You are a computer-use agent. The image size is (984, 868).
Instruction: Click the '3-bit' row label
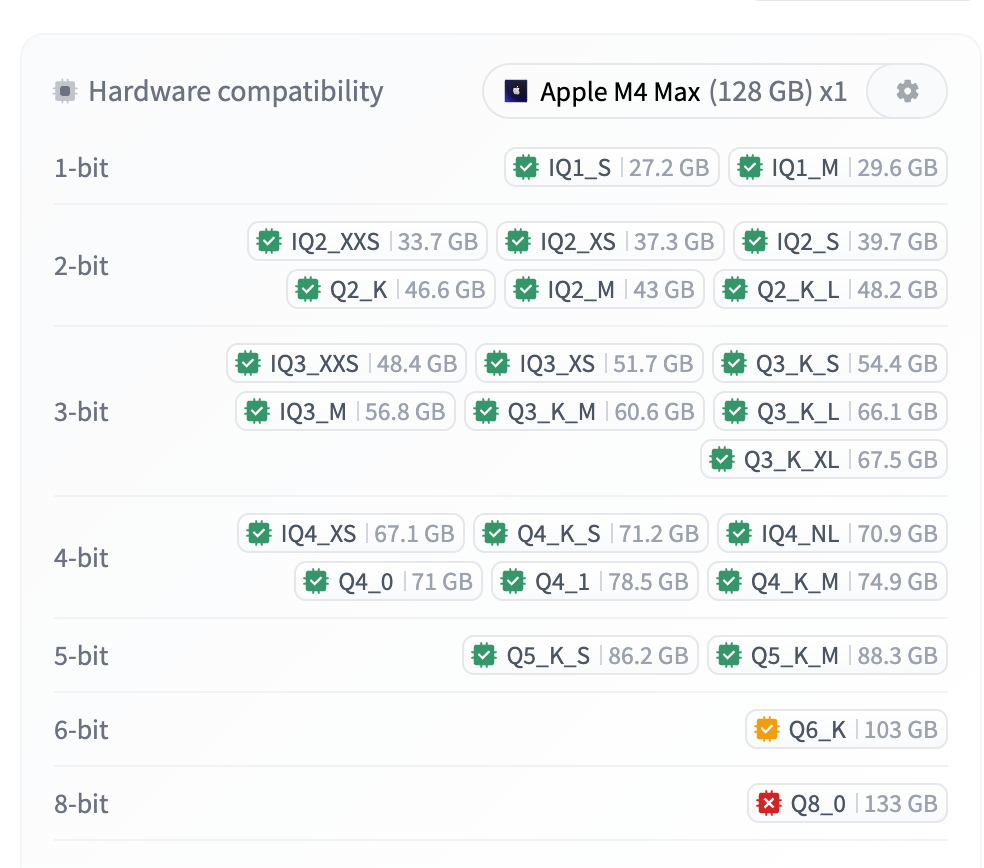tap(81, 412)
